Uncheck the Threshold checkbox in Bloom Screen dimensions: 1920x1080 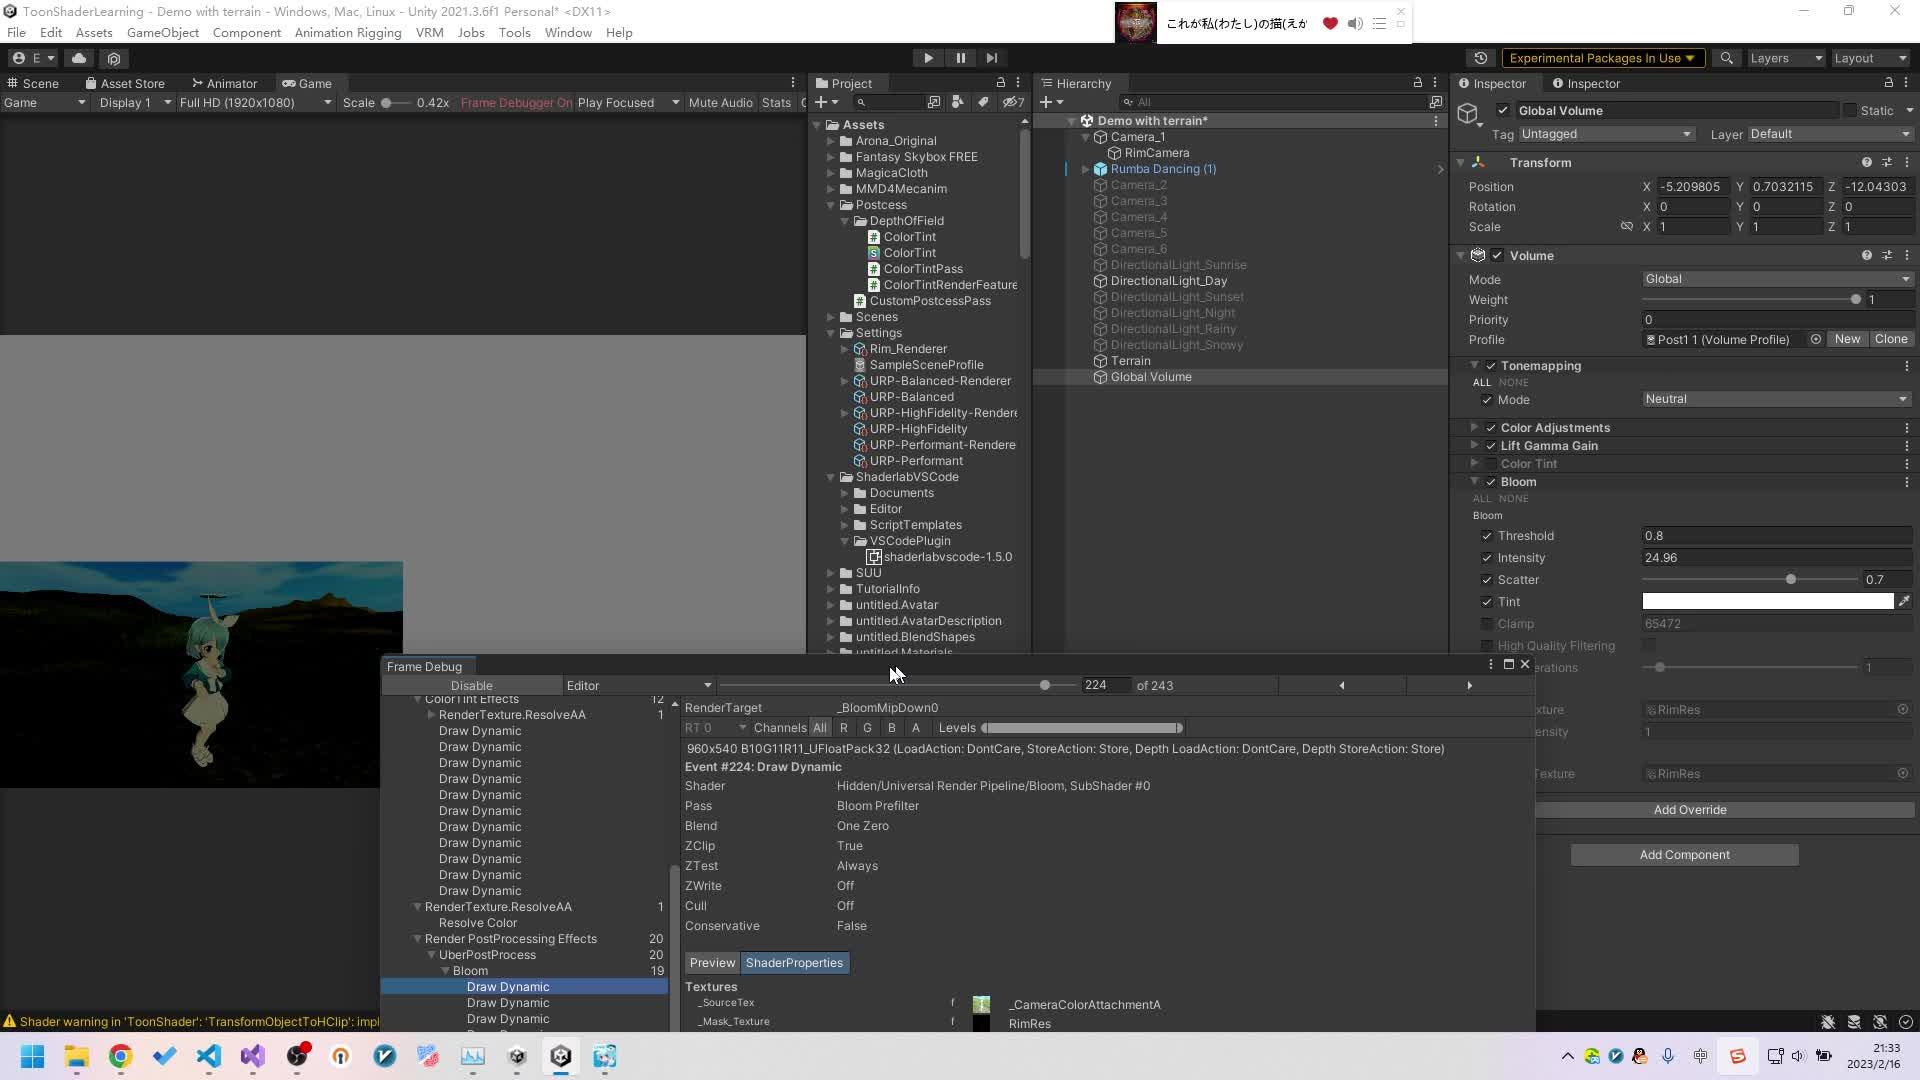pos(1487,535)
